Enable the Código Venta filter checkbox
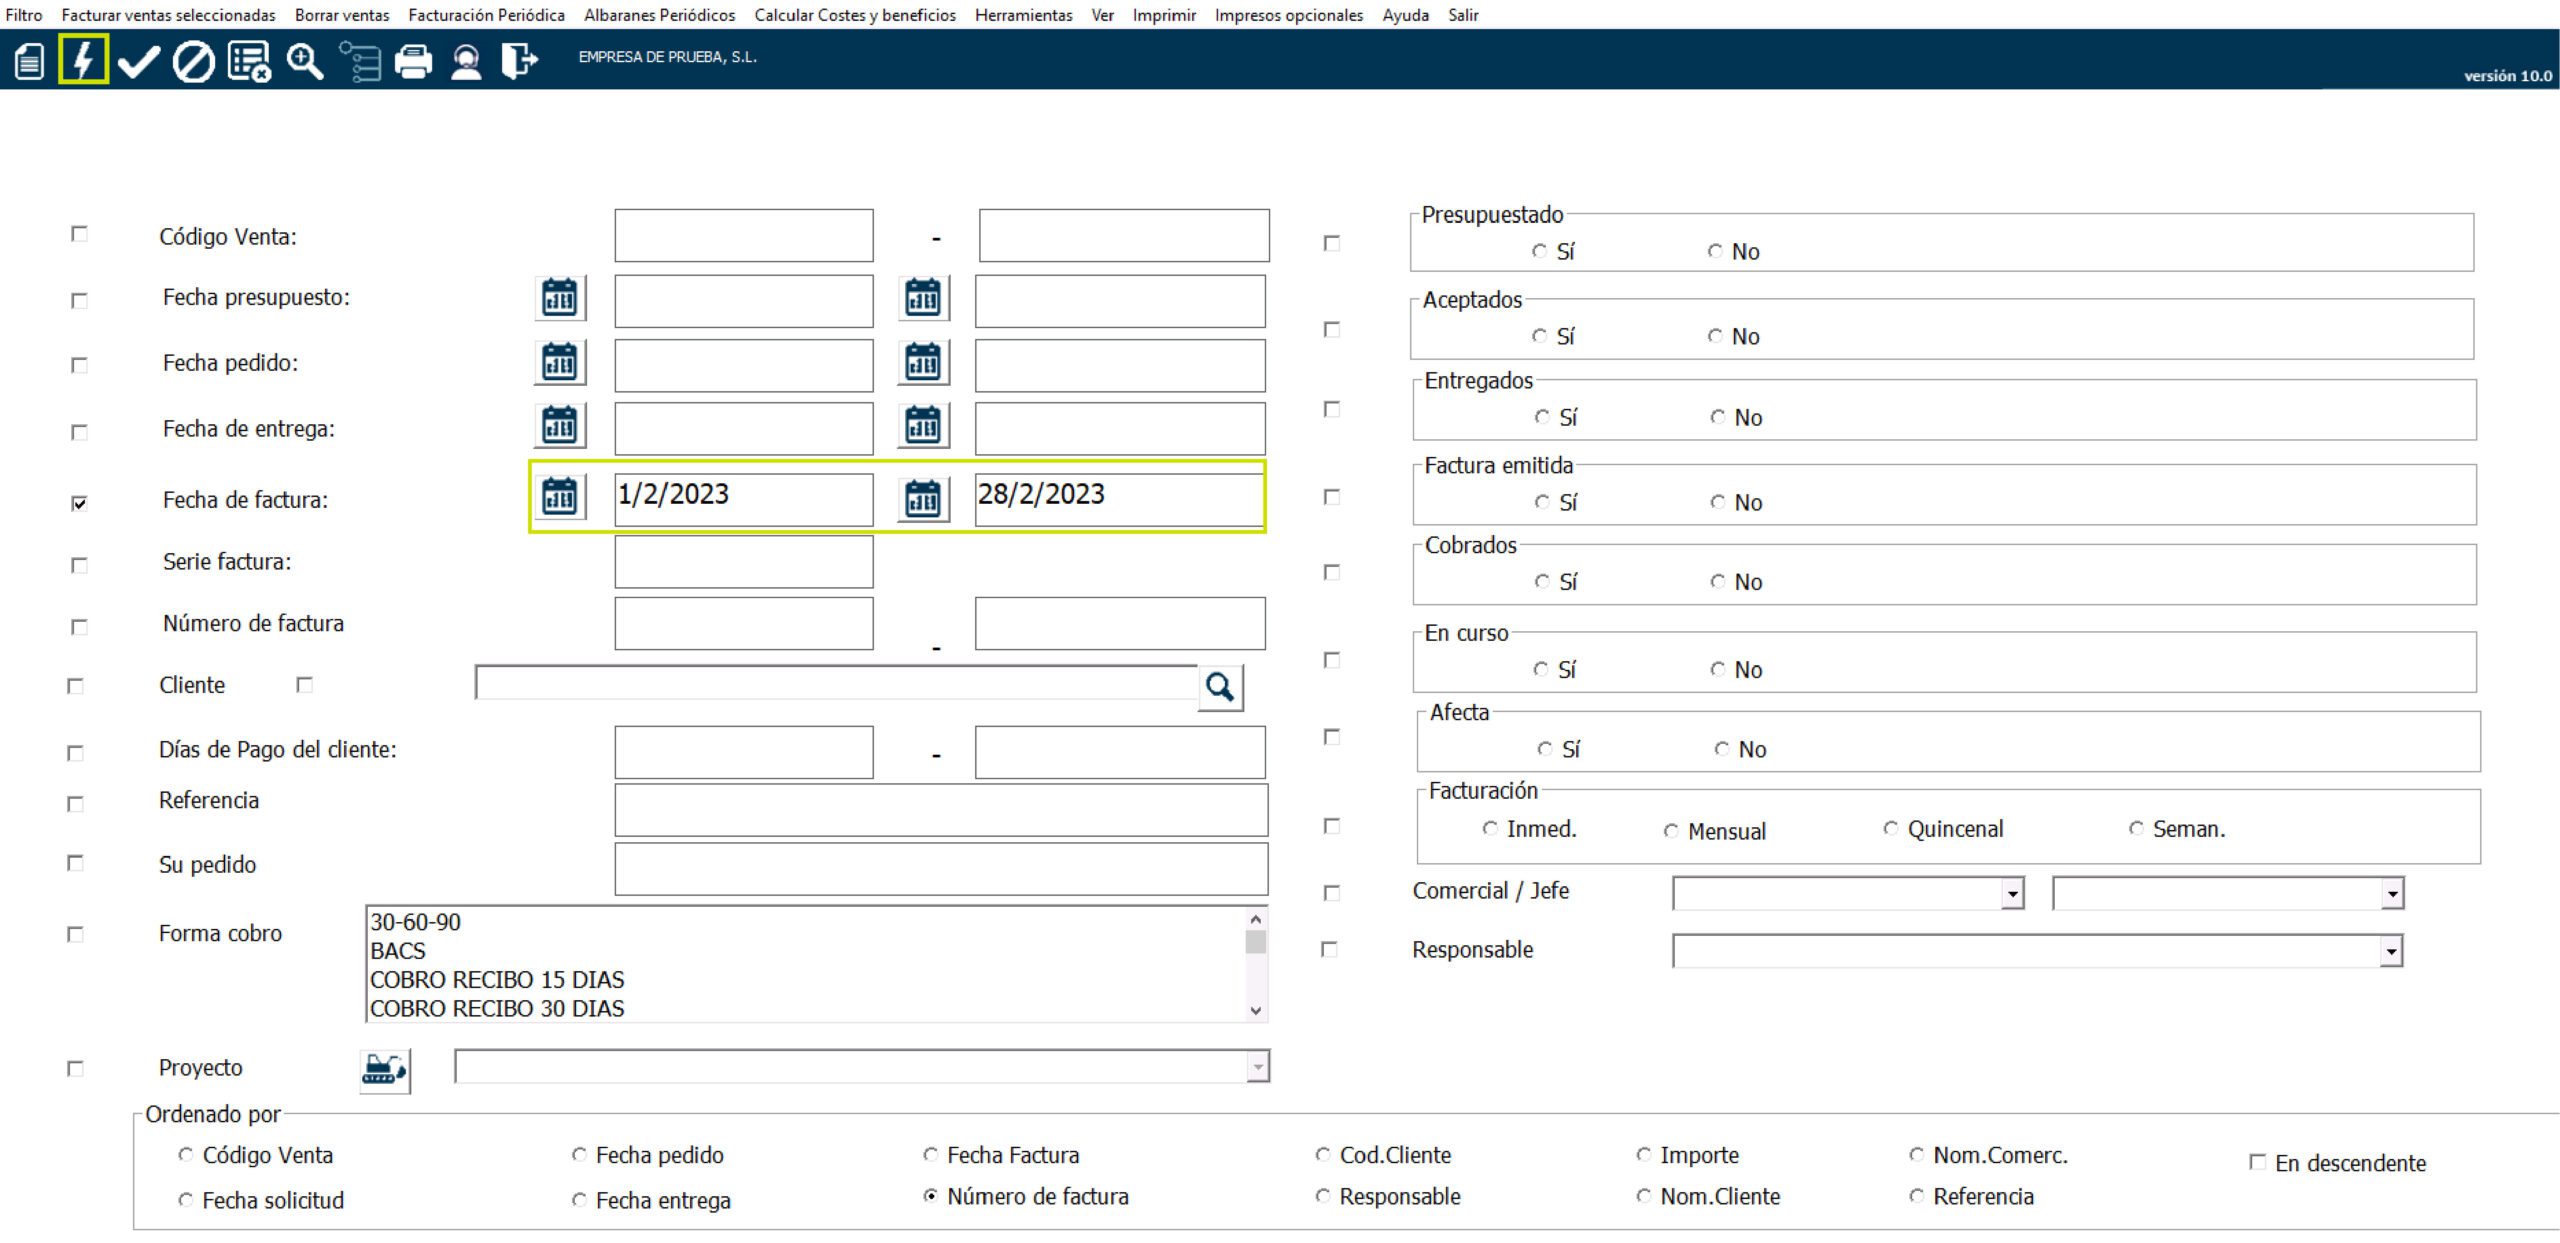 click(x=79, y=234)
